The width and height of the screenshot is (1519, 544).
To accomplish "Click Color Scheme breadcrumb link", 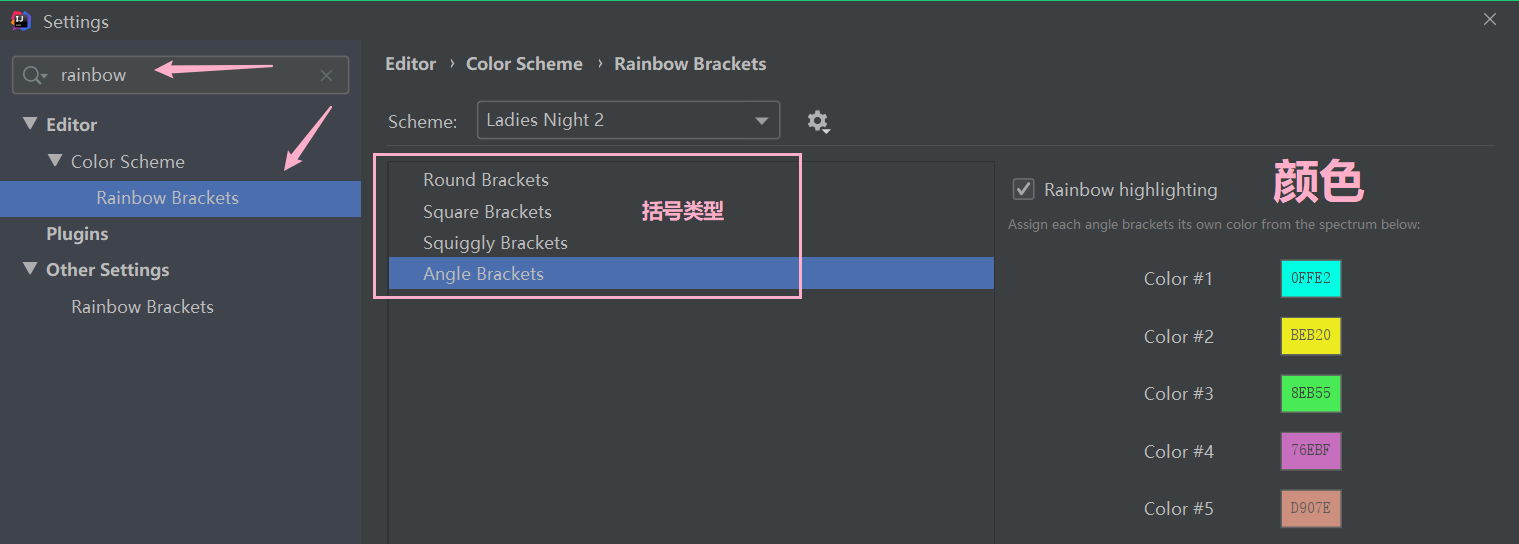I will (524, 64).
